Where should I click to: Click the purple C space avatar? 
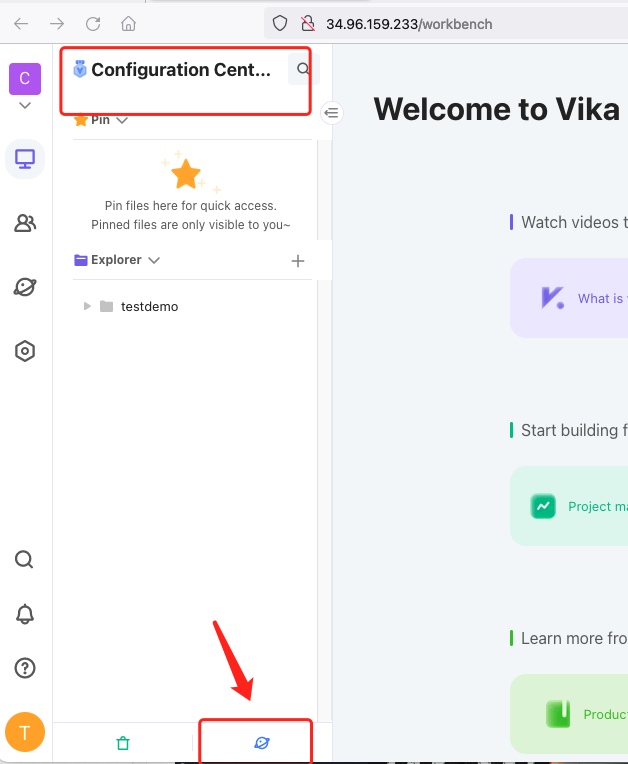click(x=25, y=78)
